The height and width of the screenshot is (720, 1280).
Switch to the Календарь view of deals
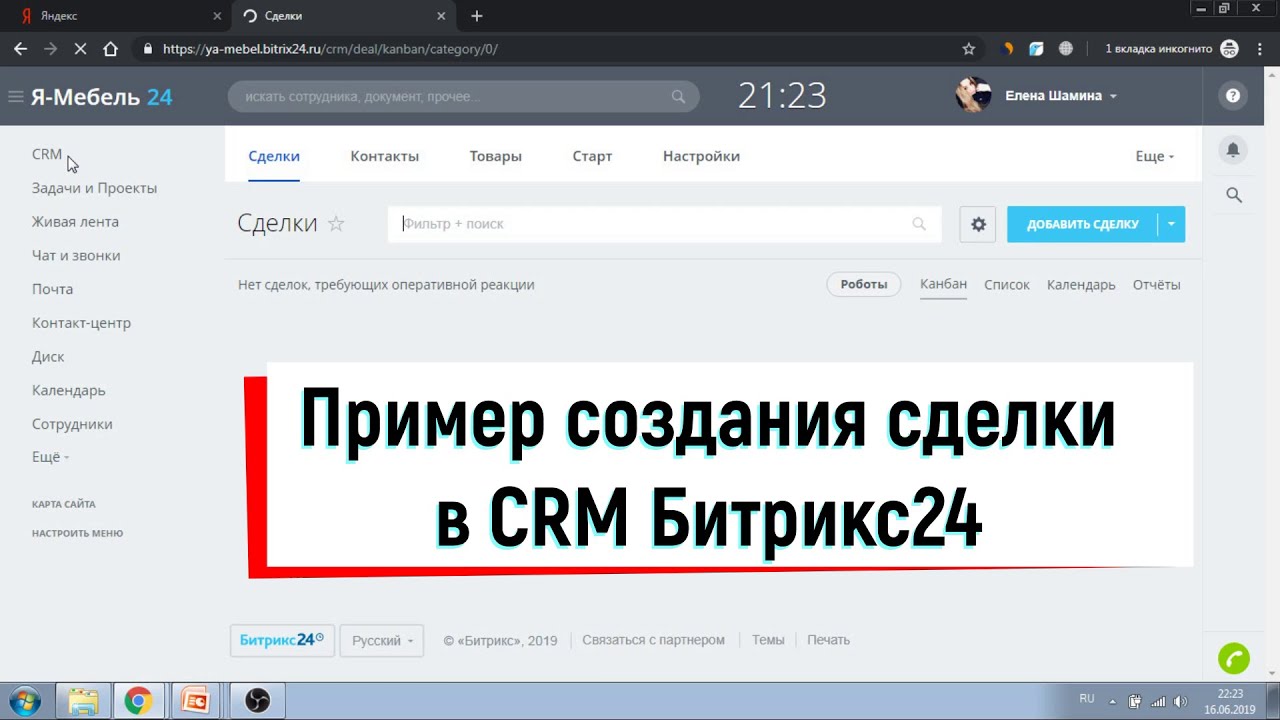tap(1081, 285)
